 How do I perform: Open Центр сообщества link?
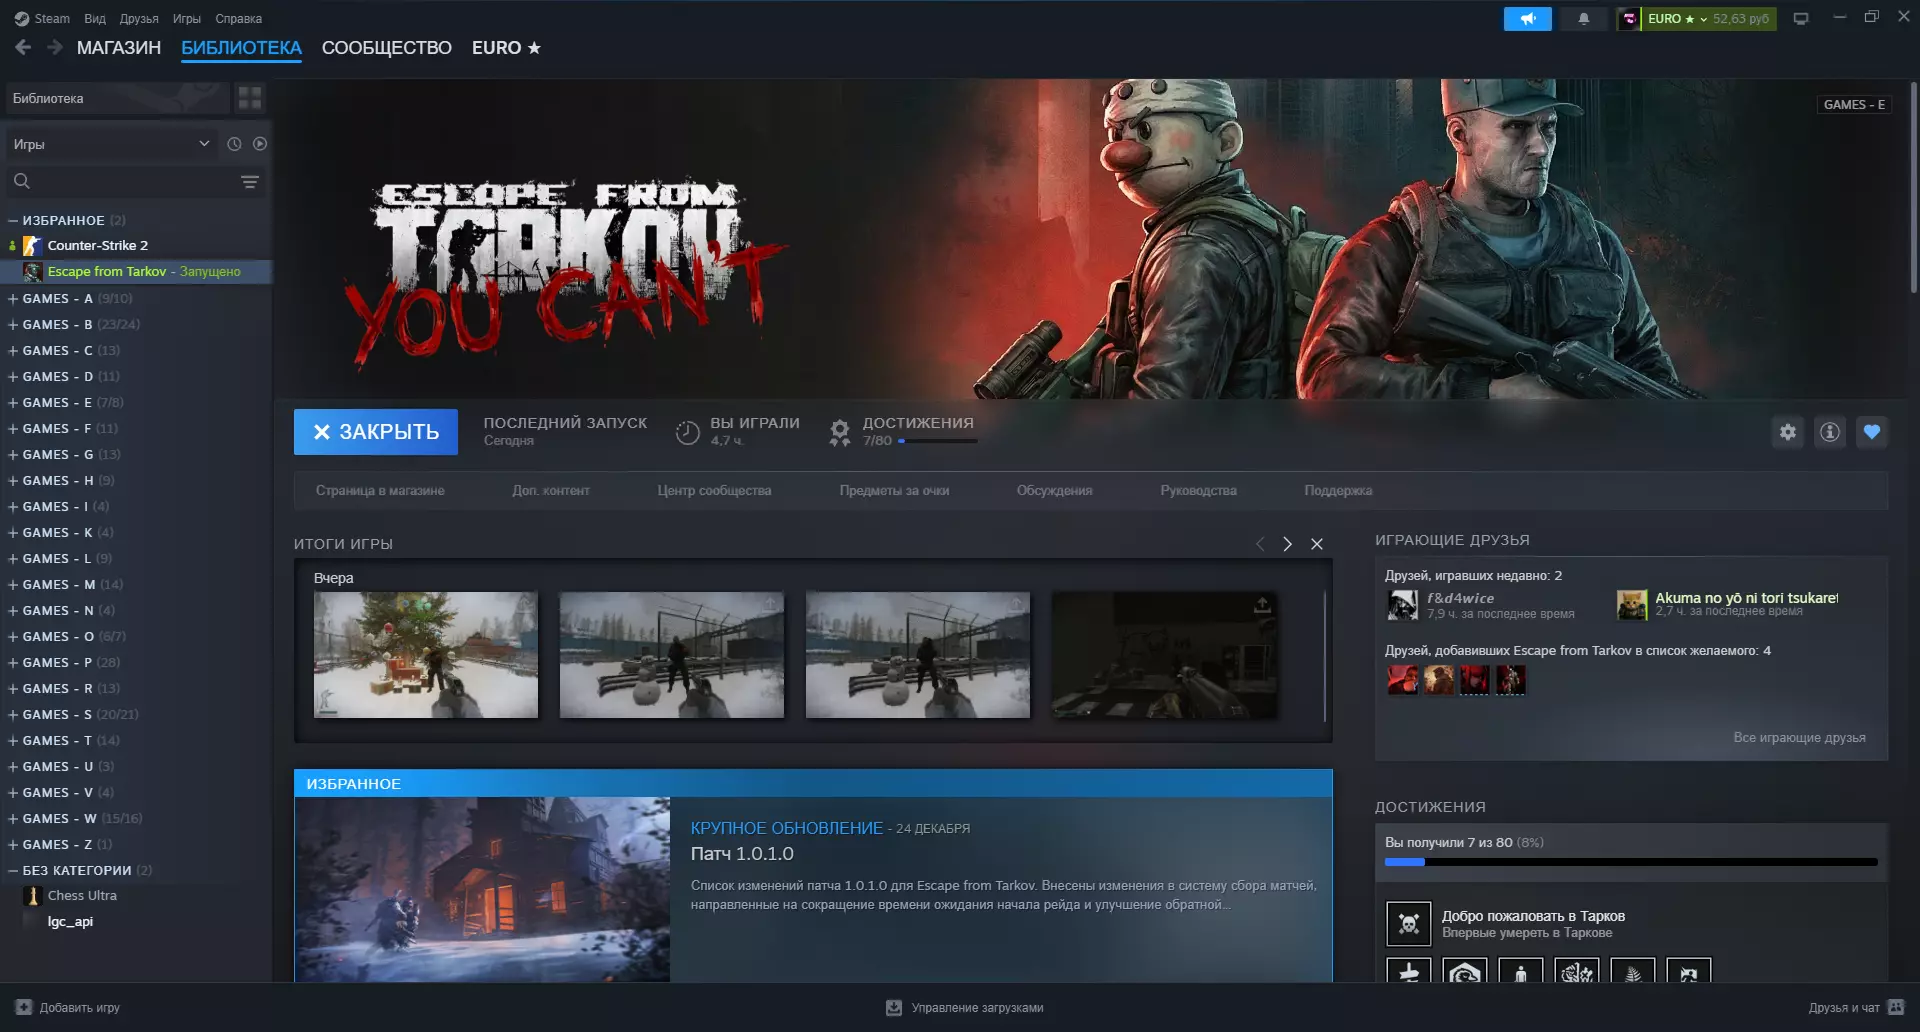[x=714, y=491]
